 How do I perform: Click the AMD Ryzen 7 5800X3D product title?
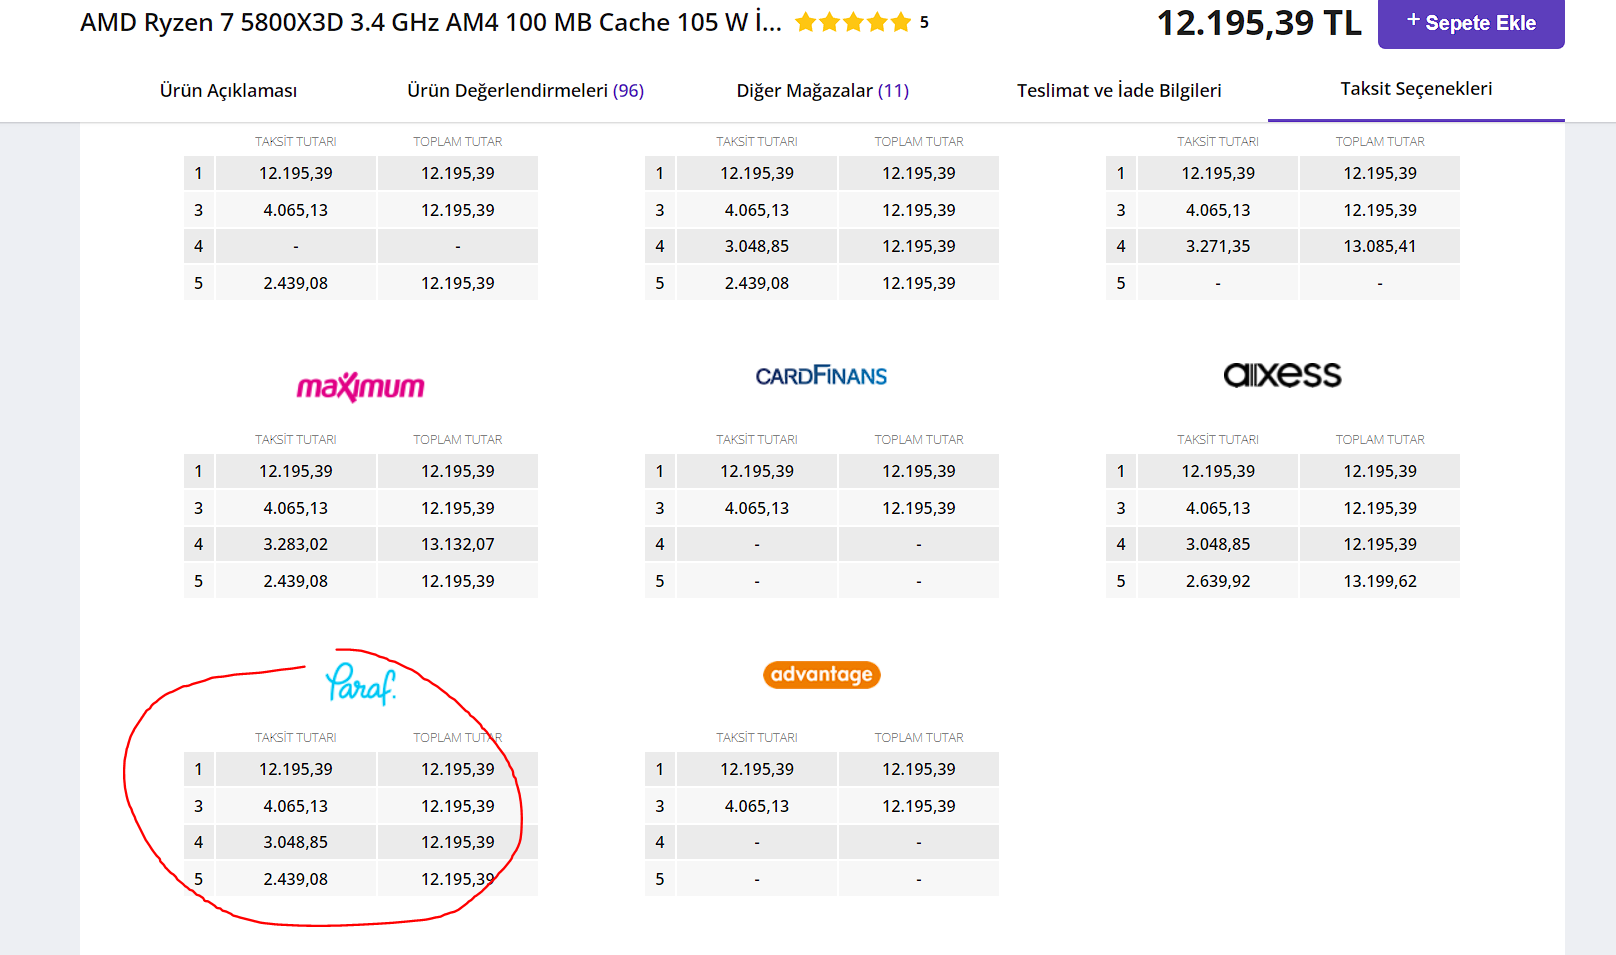[430, 22]
